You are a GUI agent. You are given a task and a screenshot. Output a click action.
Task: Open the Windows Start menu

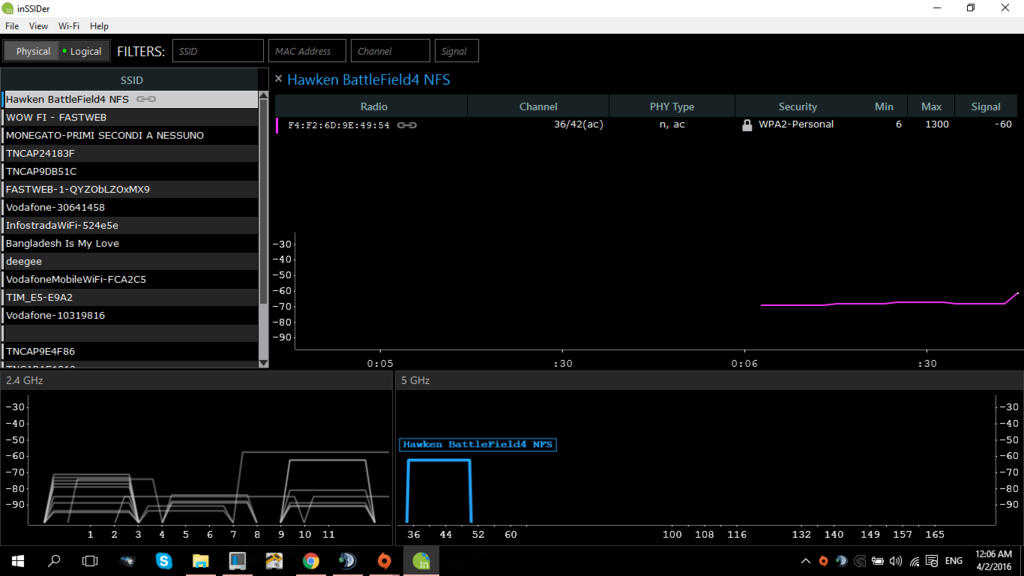click(18, 561)
